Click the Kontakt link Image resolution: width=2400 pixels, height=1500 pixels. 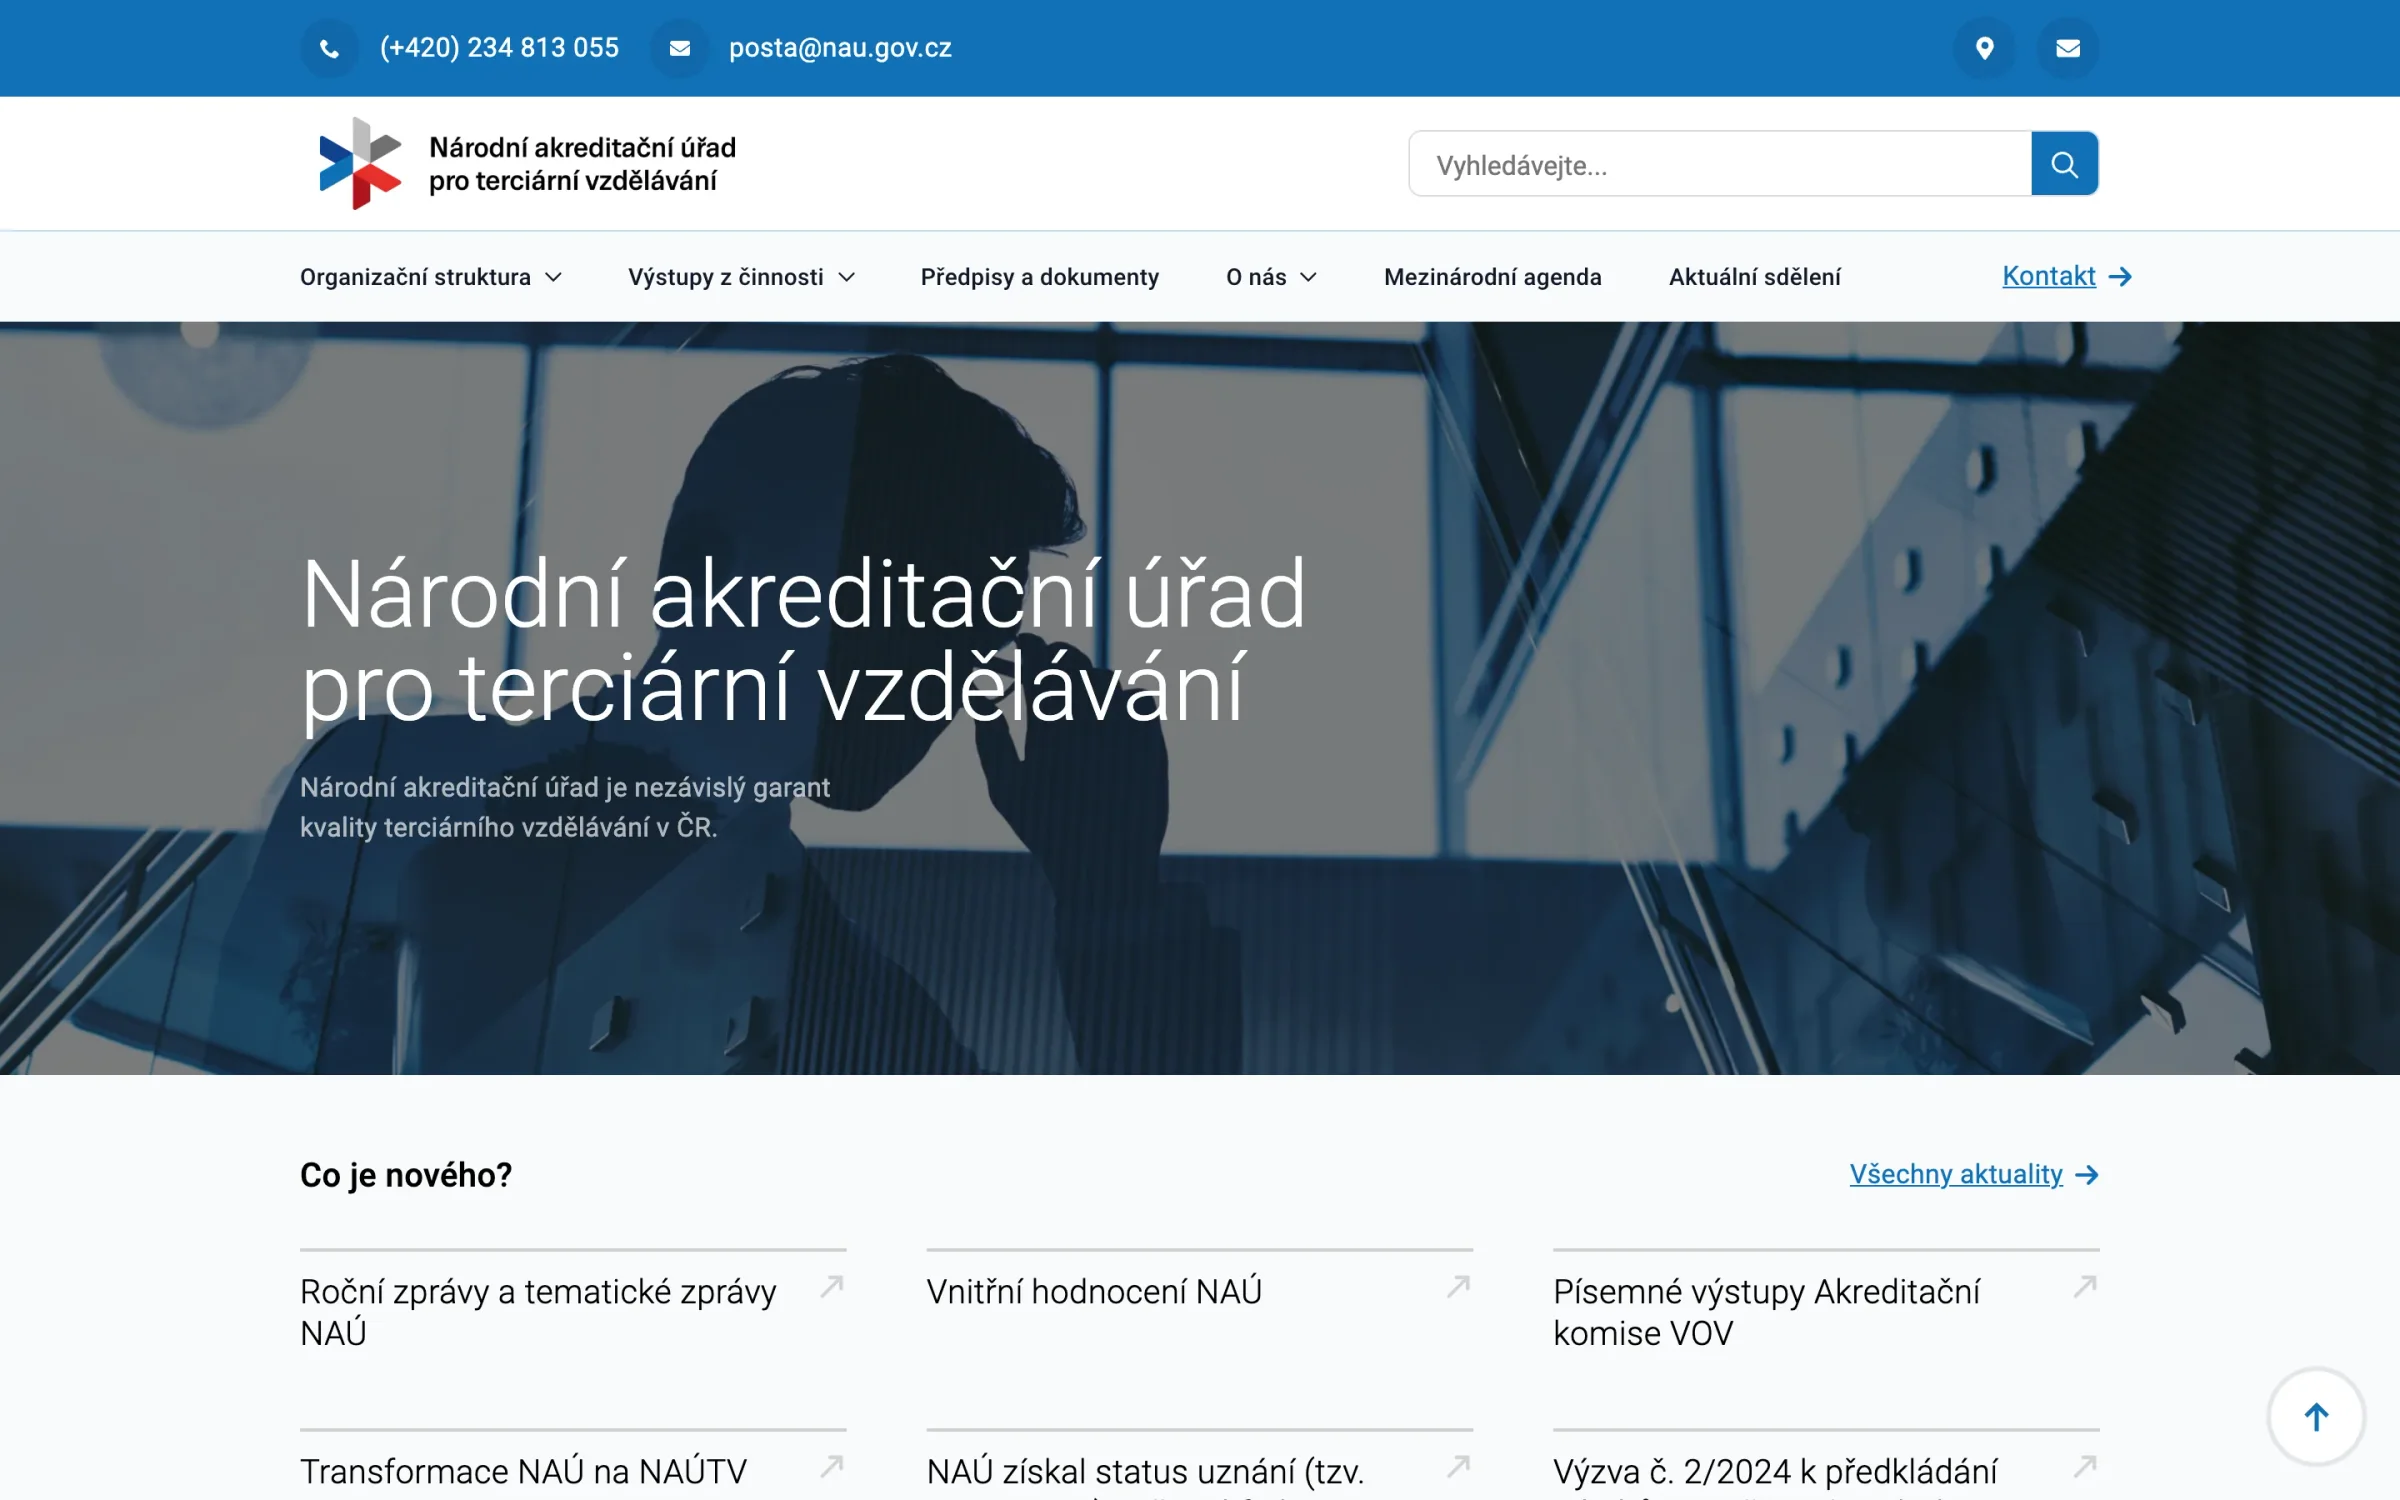coord(2048,276)
